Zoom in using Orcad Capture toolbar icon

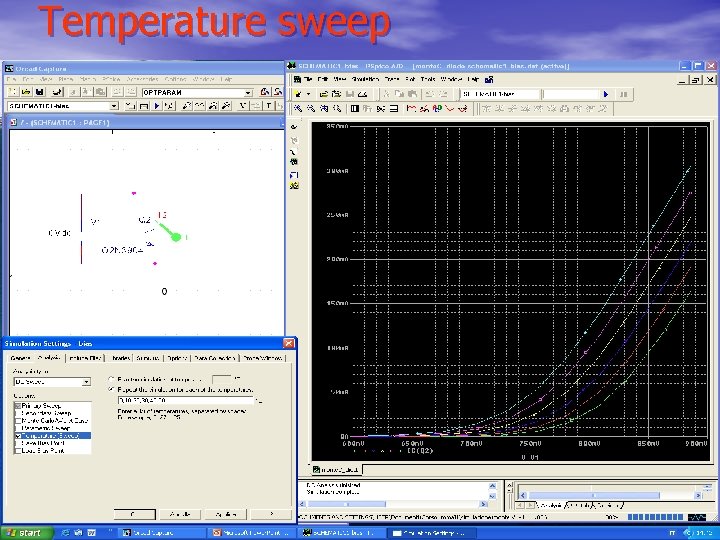click(264, 92)
